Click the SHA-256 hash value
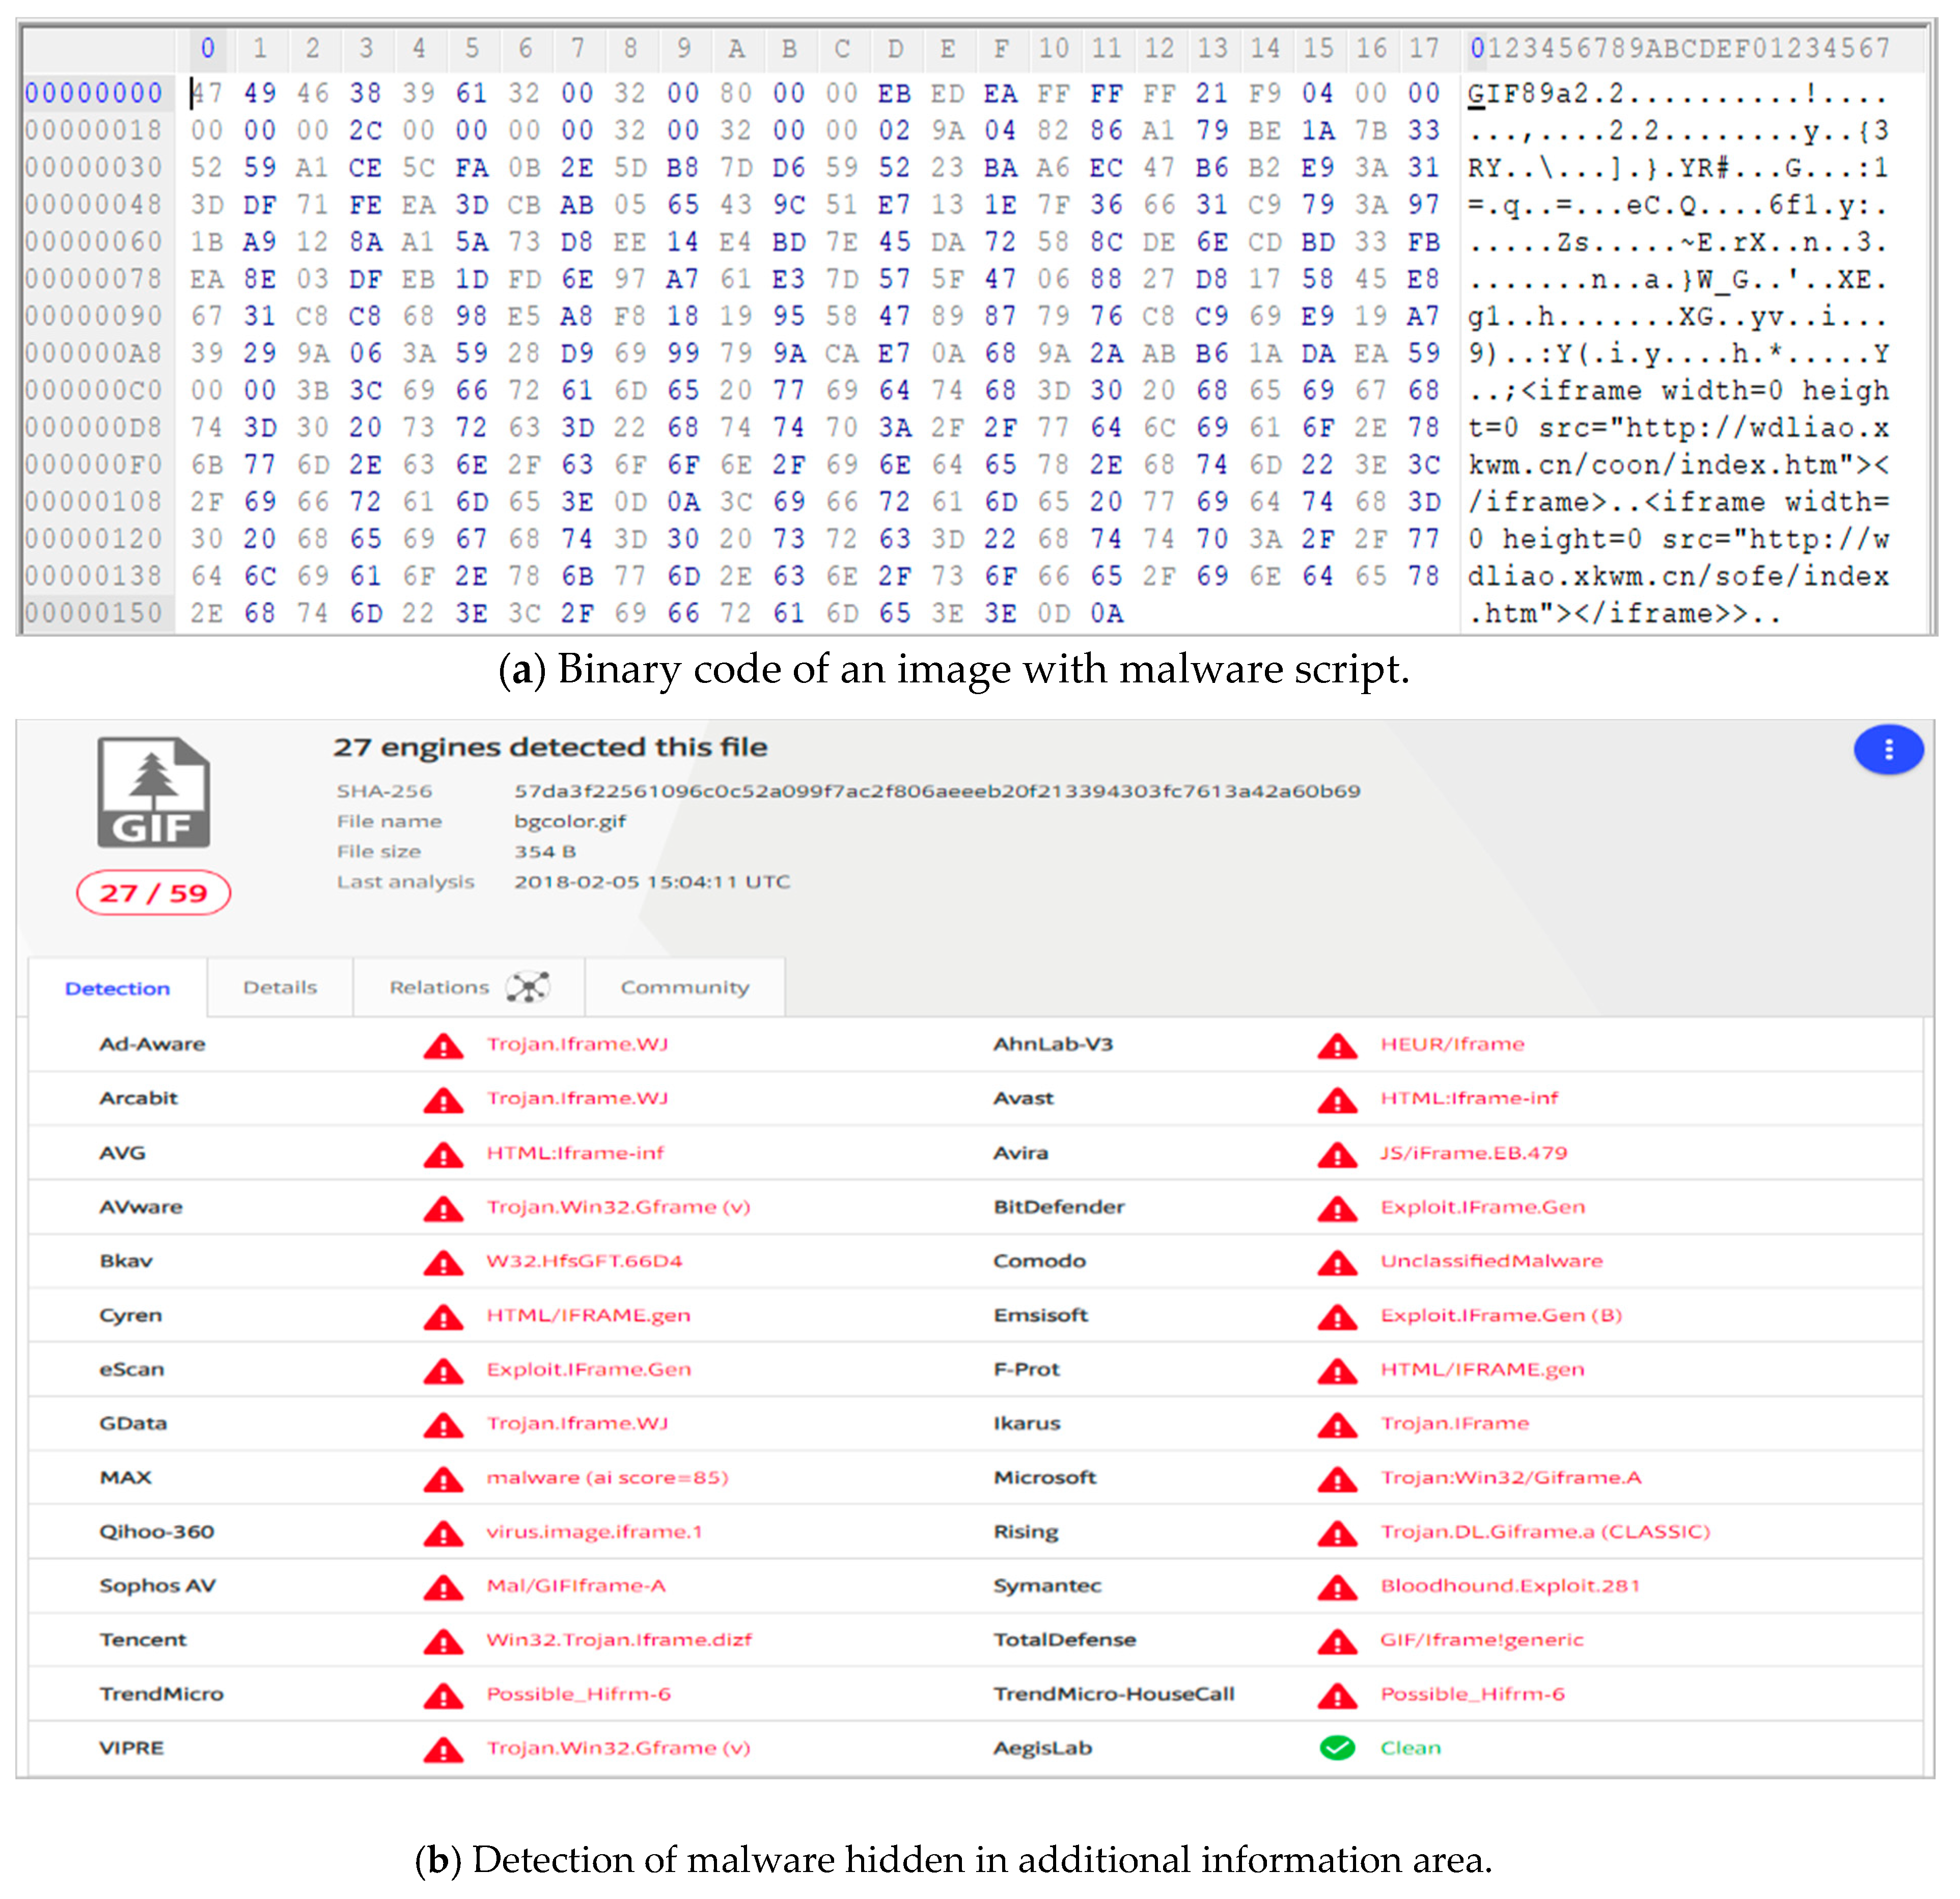Screen dimensions: 1960x1899 tap(937, 791)
